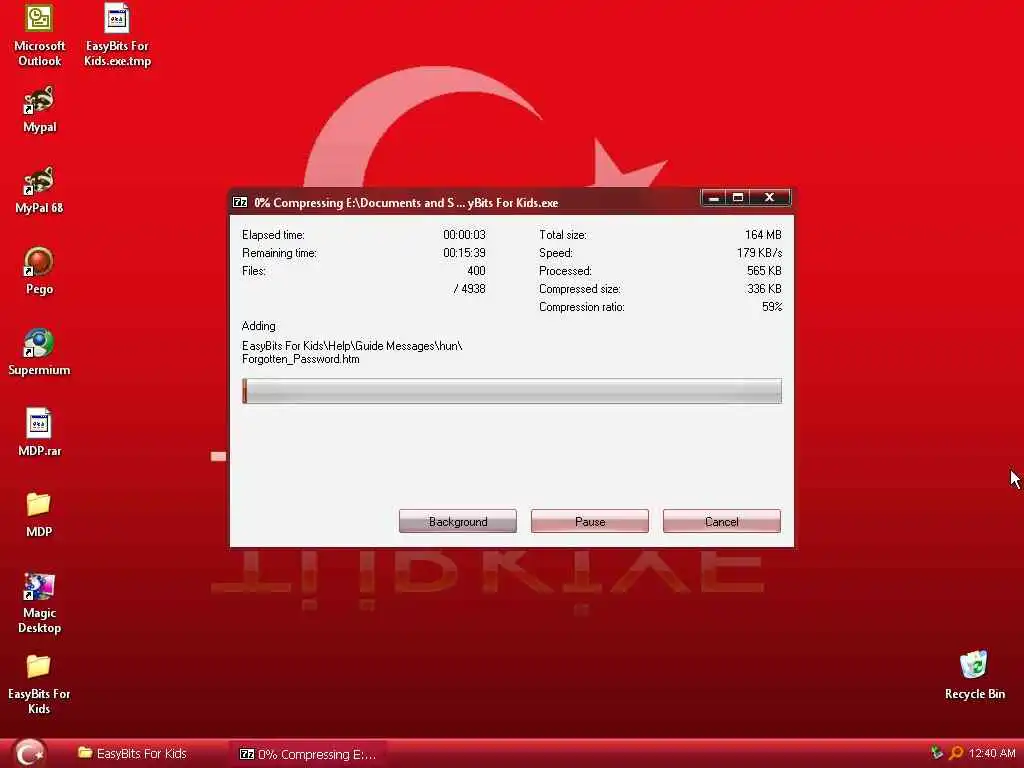Click the Speed value 179 KB/s

tap(759, 253)
